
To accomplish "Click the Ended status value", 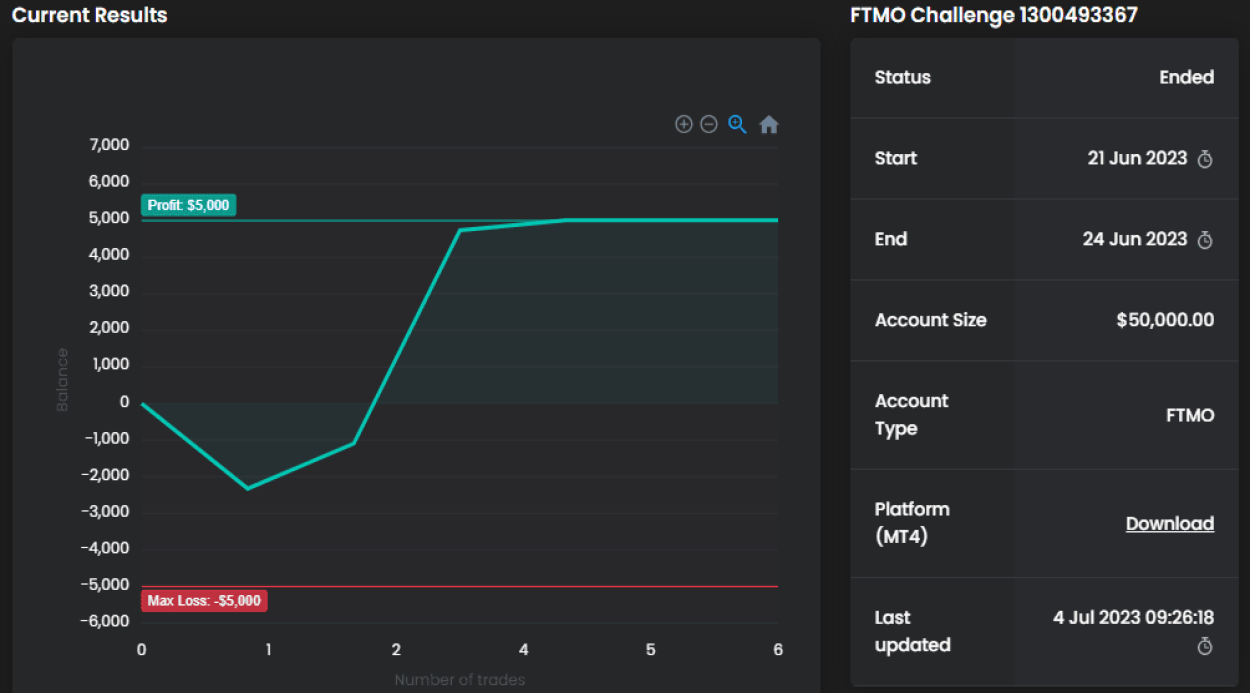I will [1186, 78].
